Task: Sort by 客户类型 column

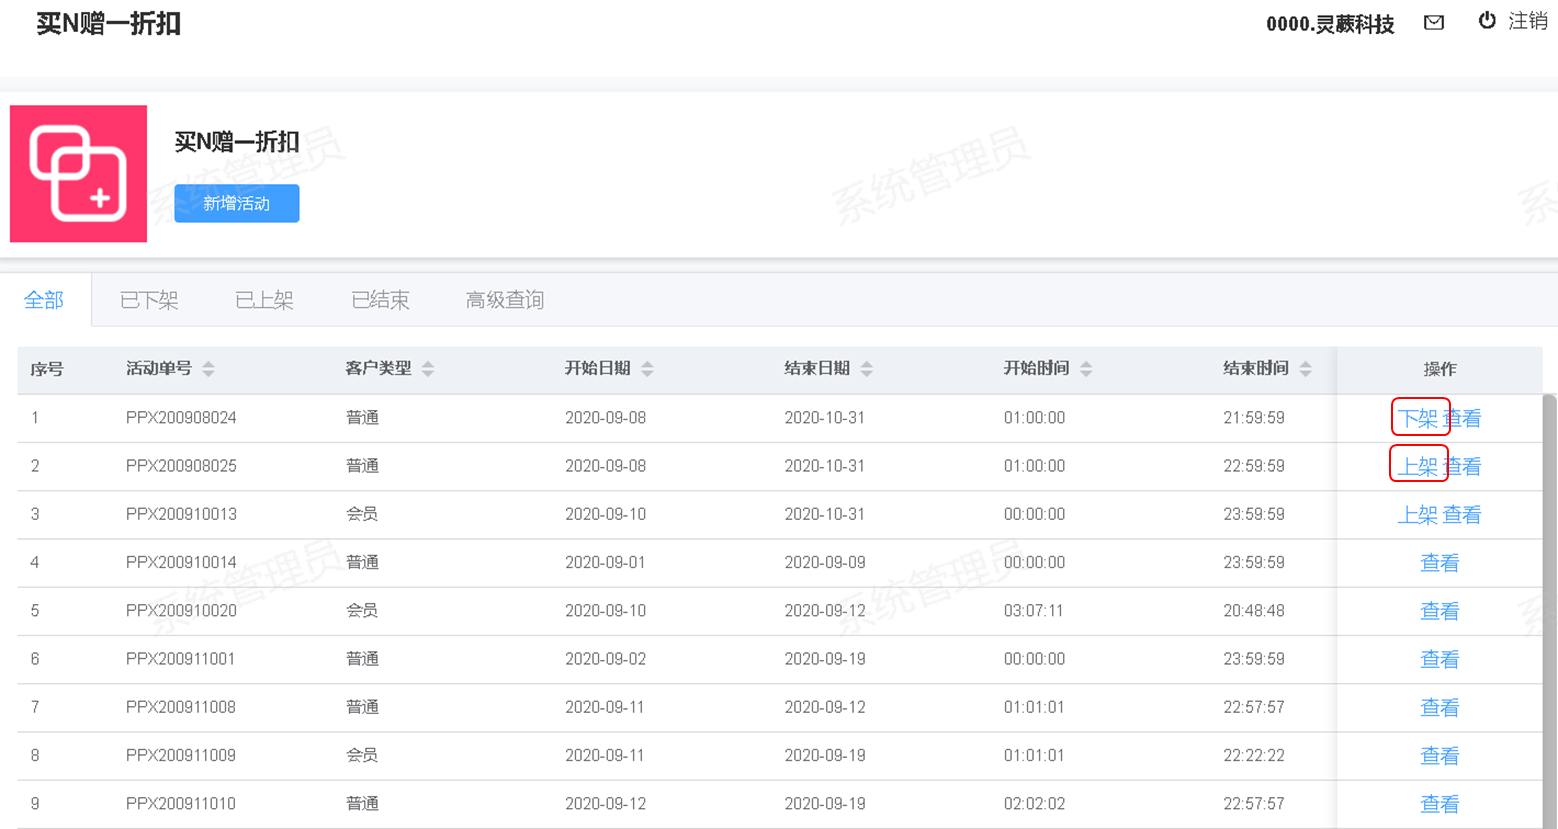Action: [x=428, y=369]
